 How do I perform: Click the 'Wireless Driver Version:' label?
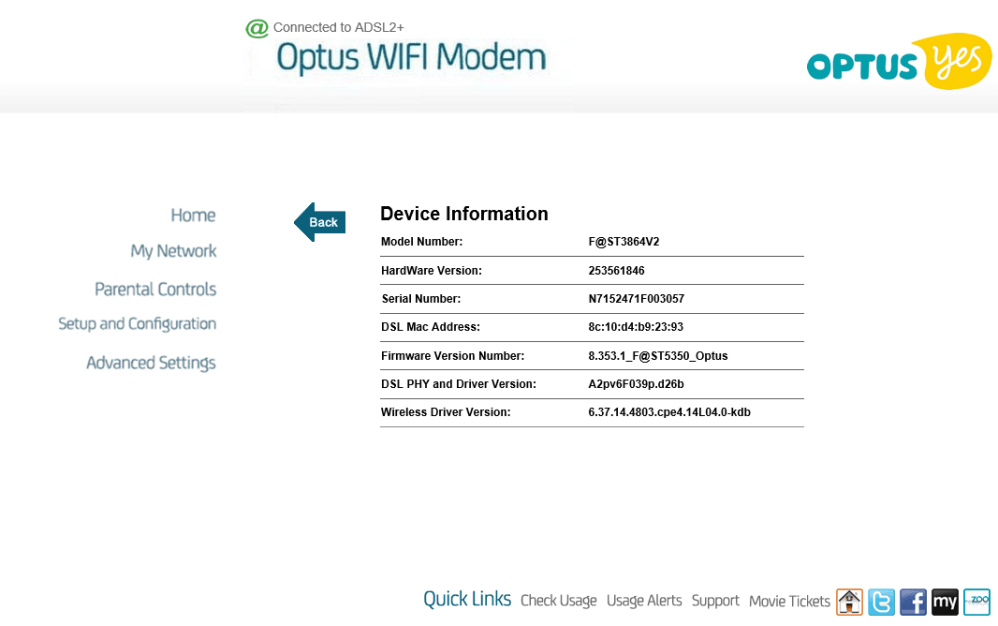(446, 412)
